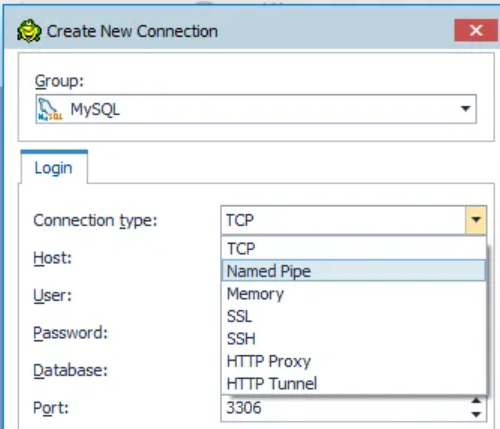The height and width of the screenshot is (429, 500).
Task: Increase the Port value with up arrow
Action: pyautogui.click(x=476, y=401)
